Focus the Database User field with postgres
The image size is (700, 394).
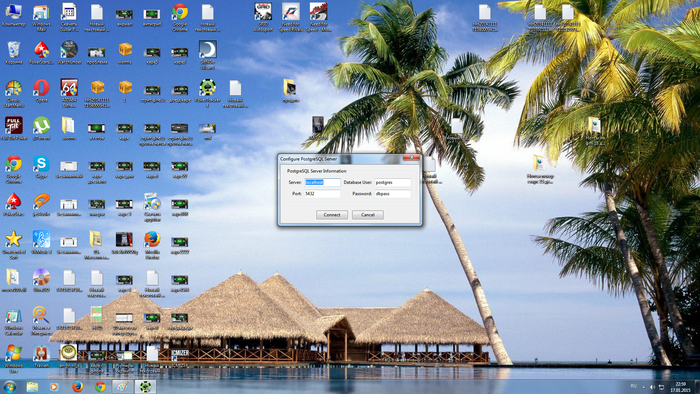coord(392,182)
